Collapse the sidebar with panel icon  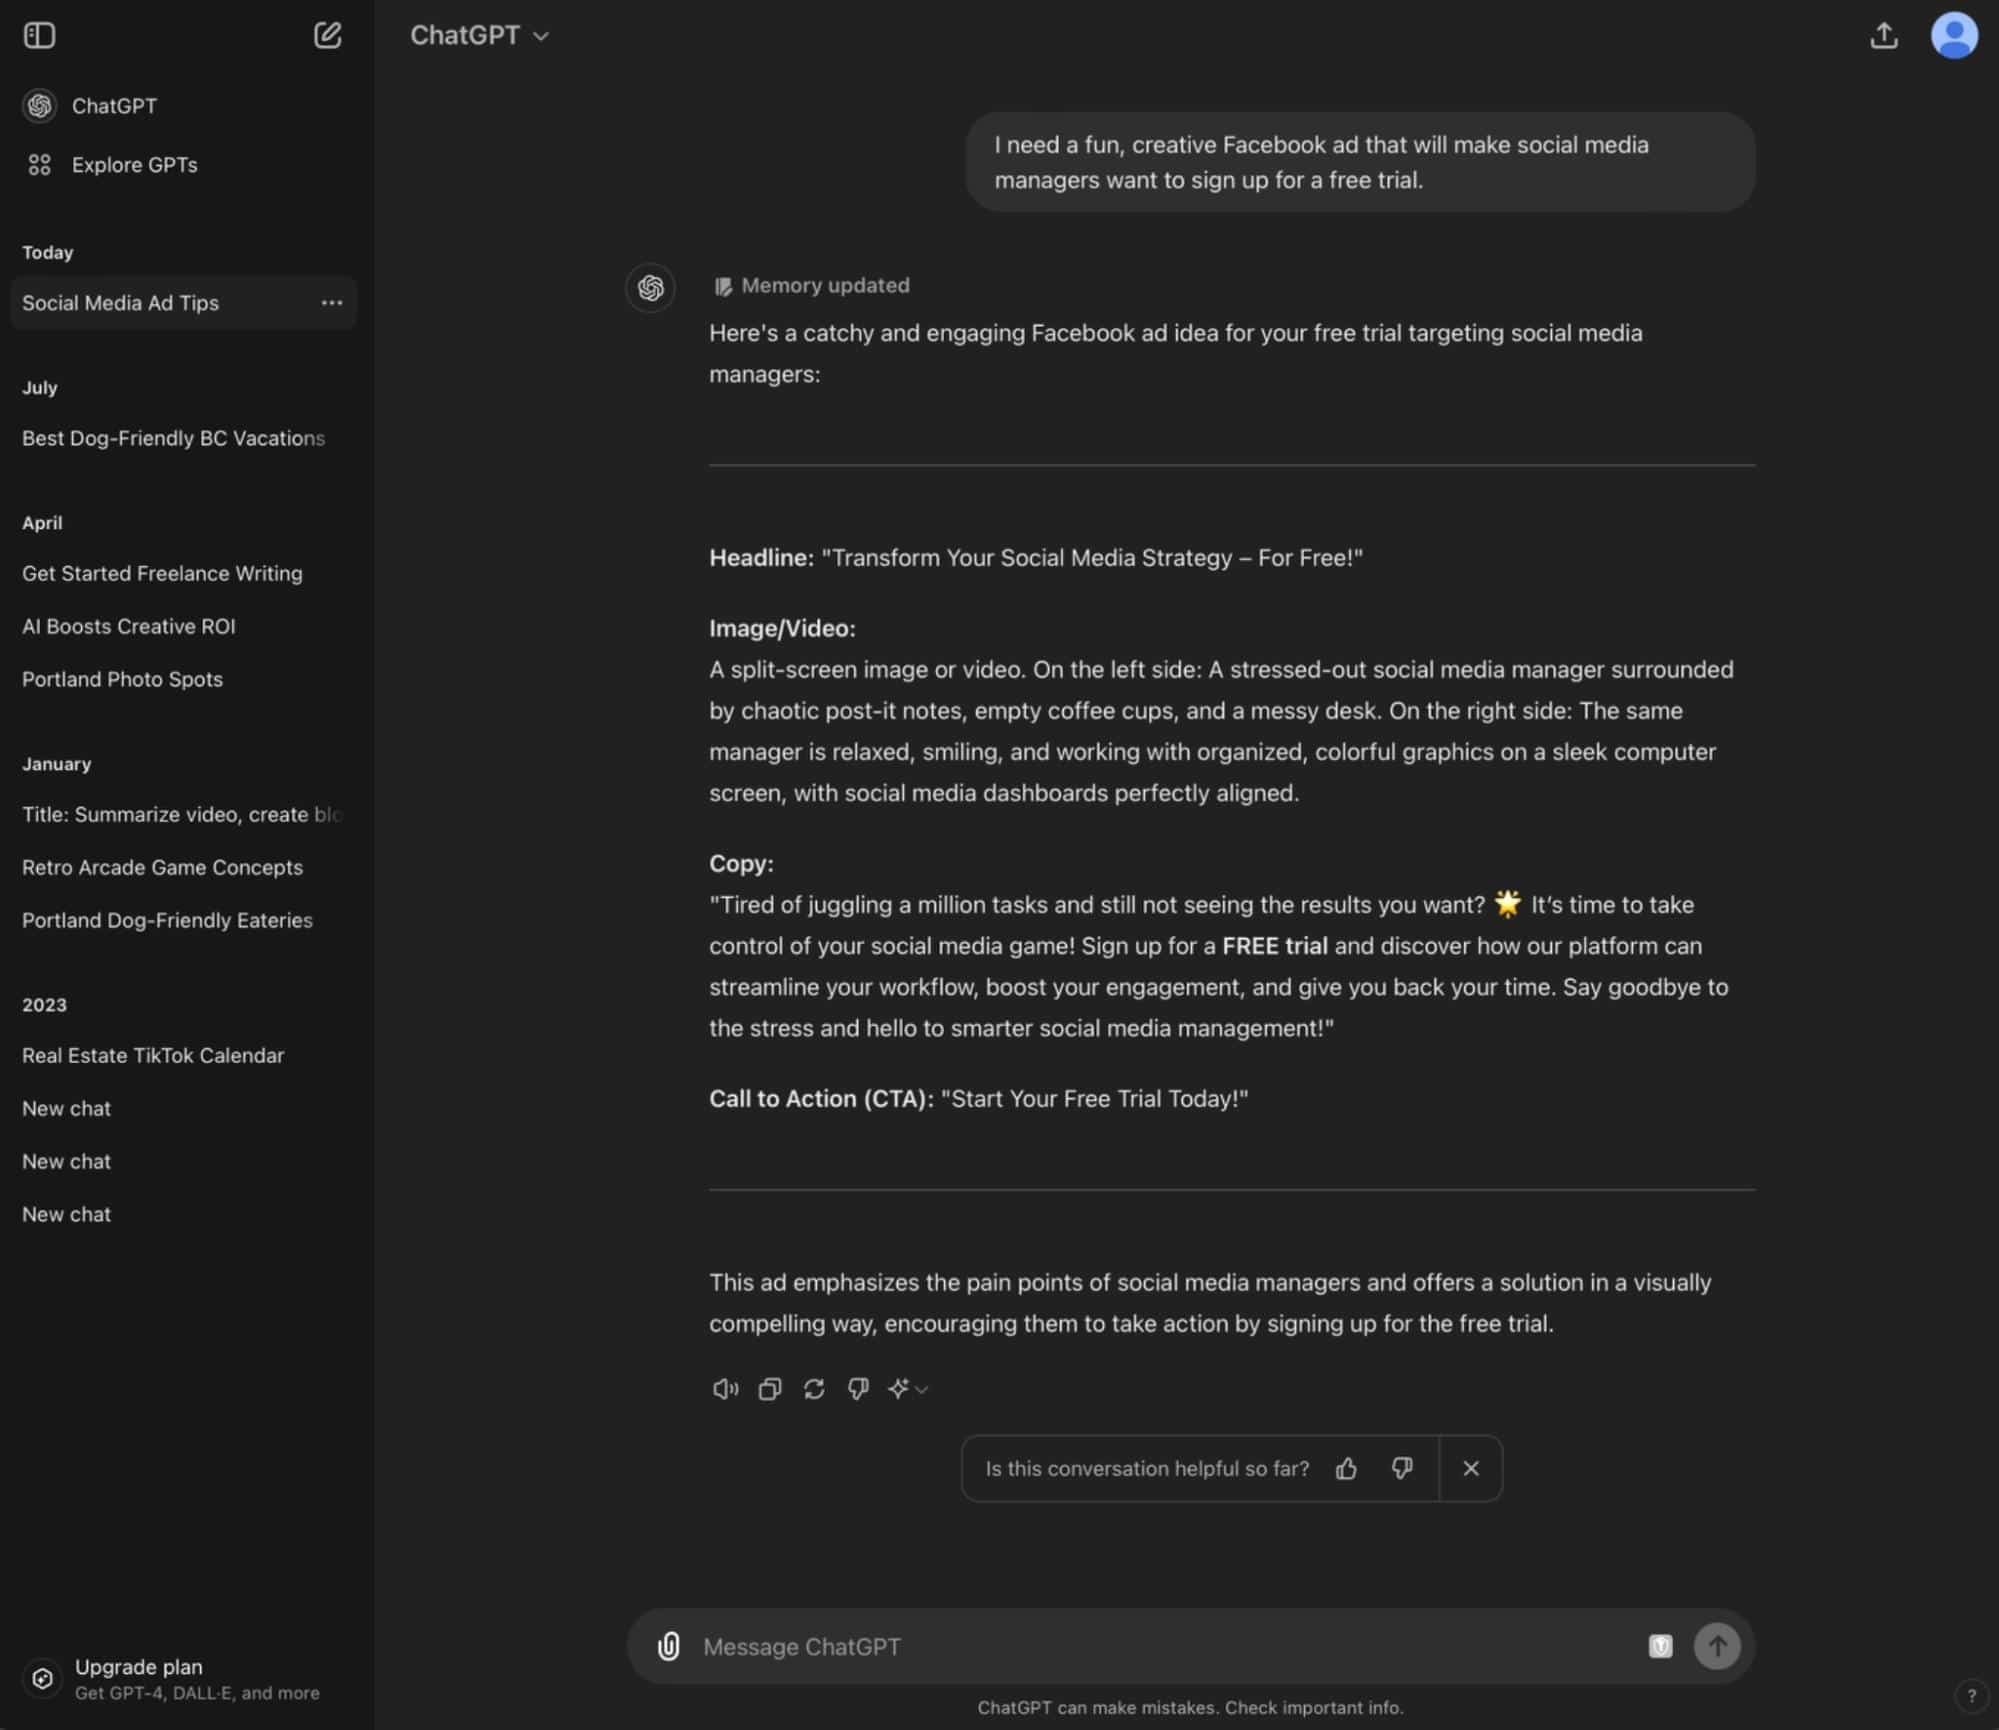pos(40,35)
